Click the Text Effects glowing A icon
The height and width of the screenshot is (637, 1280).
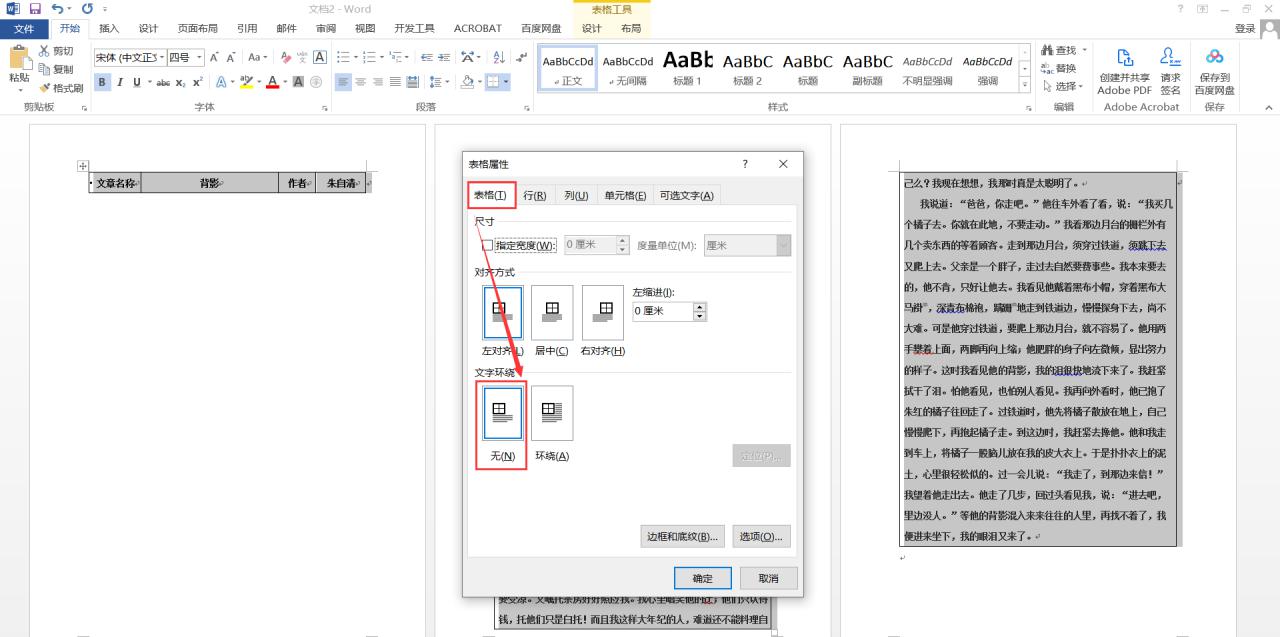click(221, 82)
